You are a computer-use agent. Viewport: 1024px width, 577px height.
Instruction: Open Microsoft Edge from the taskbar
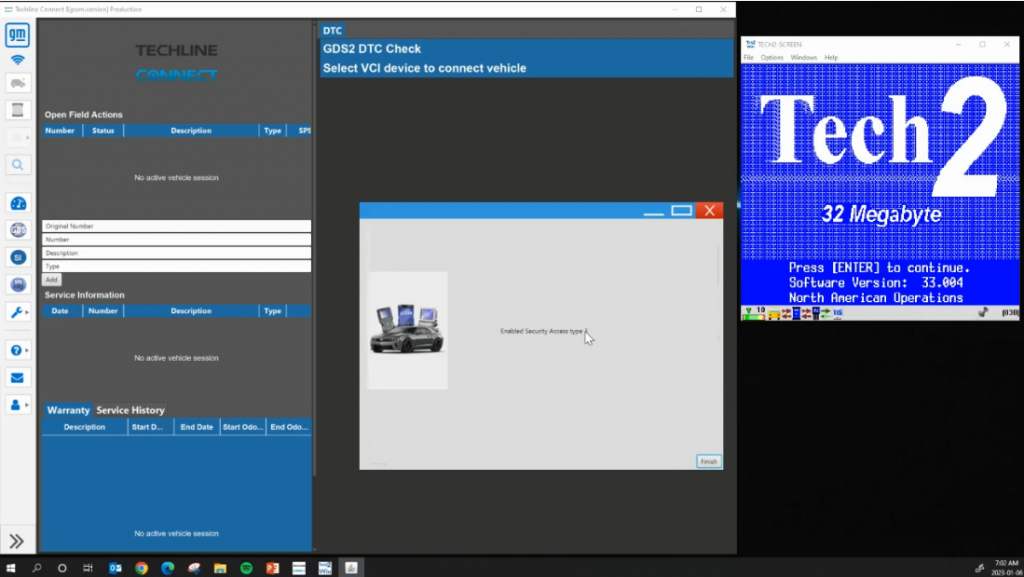167,568
